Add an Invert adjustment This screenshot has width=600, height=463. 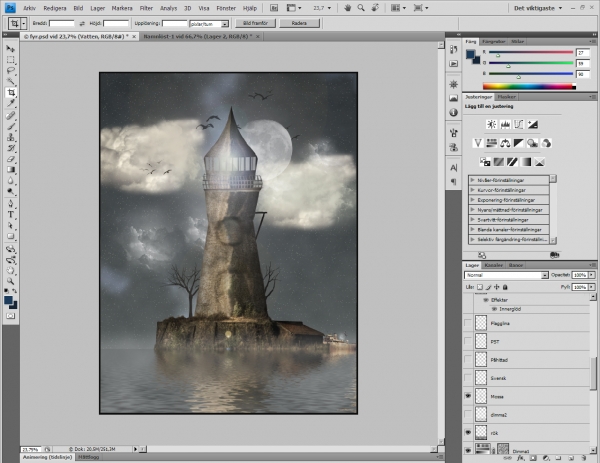pyautogui.click(x=485, y=162)
